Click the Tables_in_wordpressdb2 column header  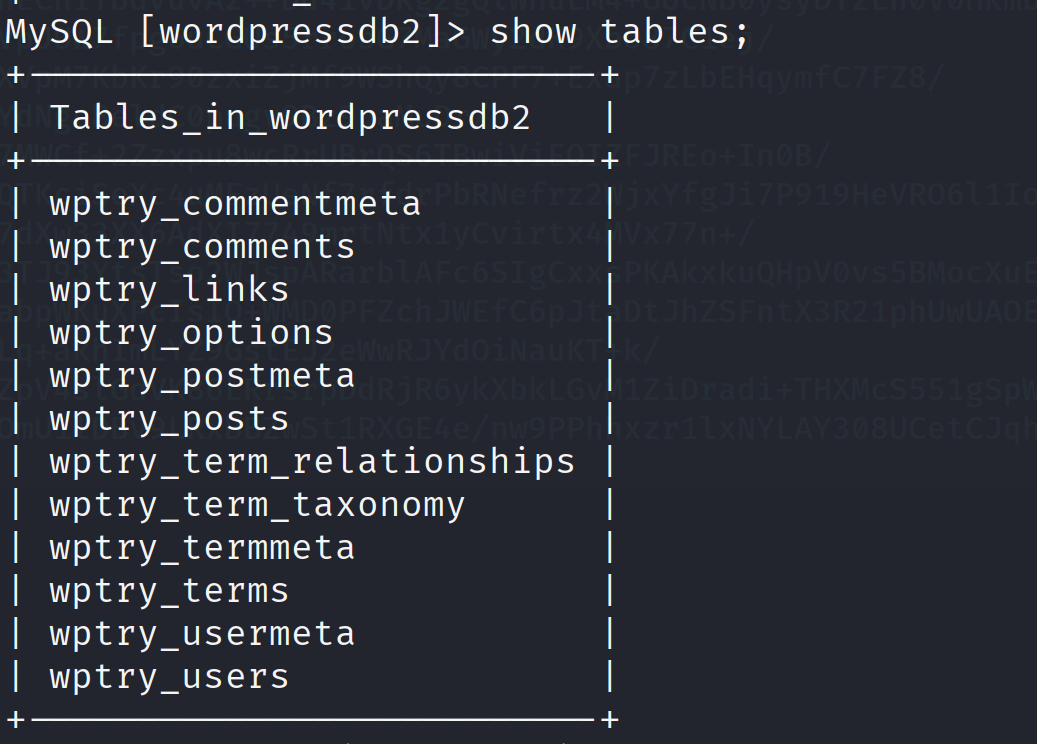coord(290,119)
